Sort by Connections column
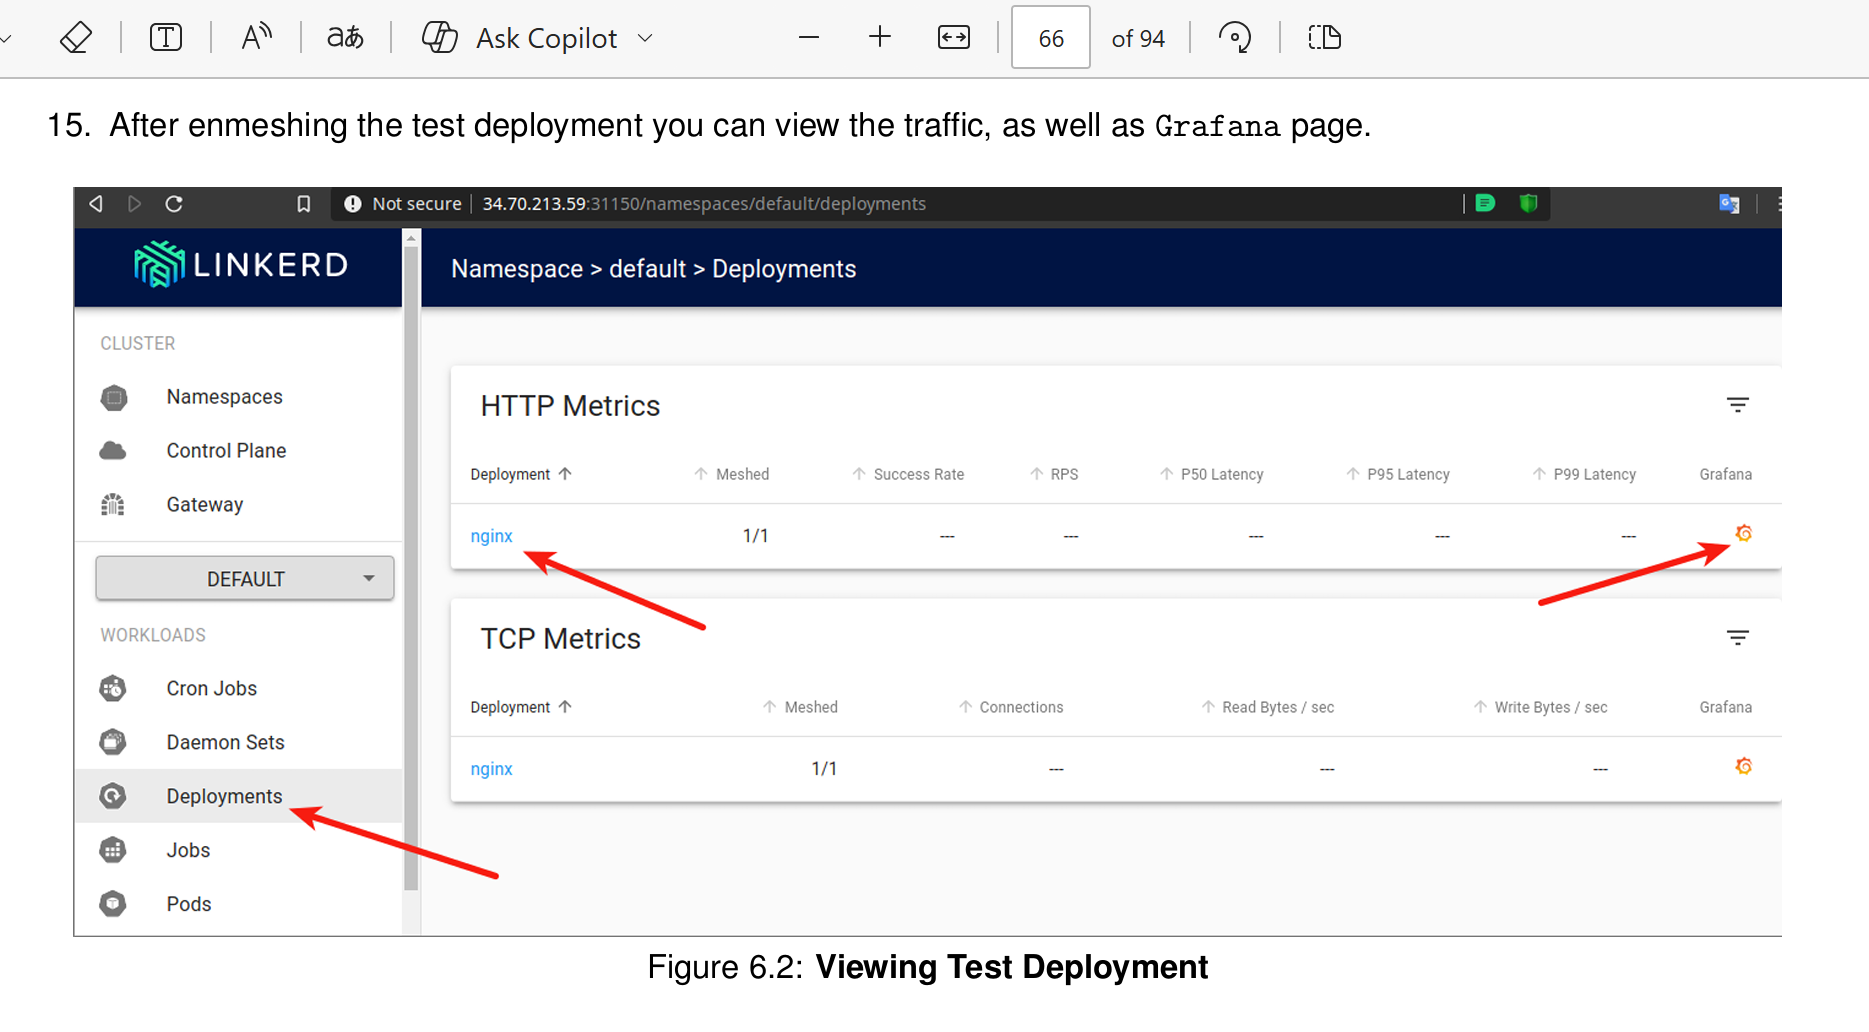 (1011, 707)
